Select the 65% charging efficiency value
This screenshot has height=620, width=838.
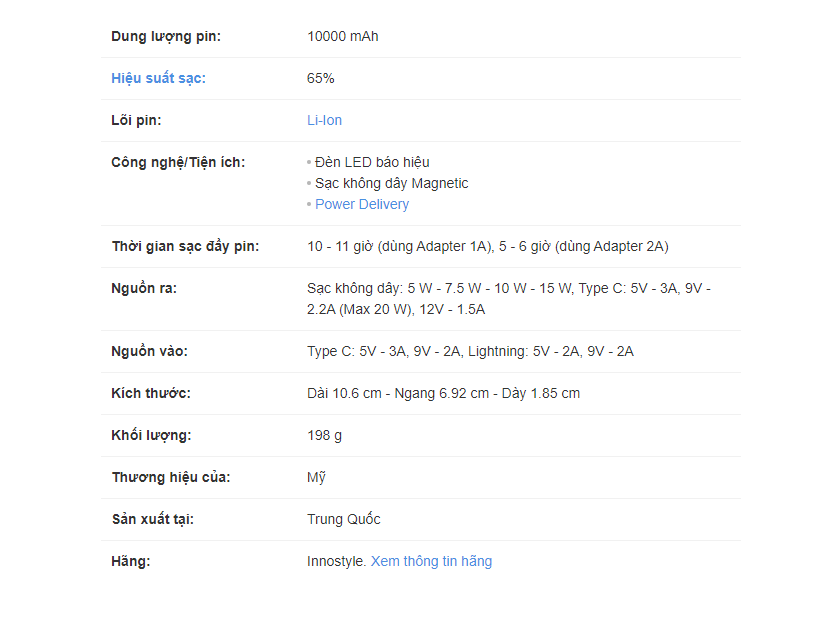(320, 78)
